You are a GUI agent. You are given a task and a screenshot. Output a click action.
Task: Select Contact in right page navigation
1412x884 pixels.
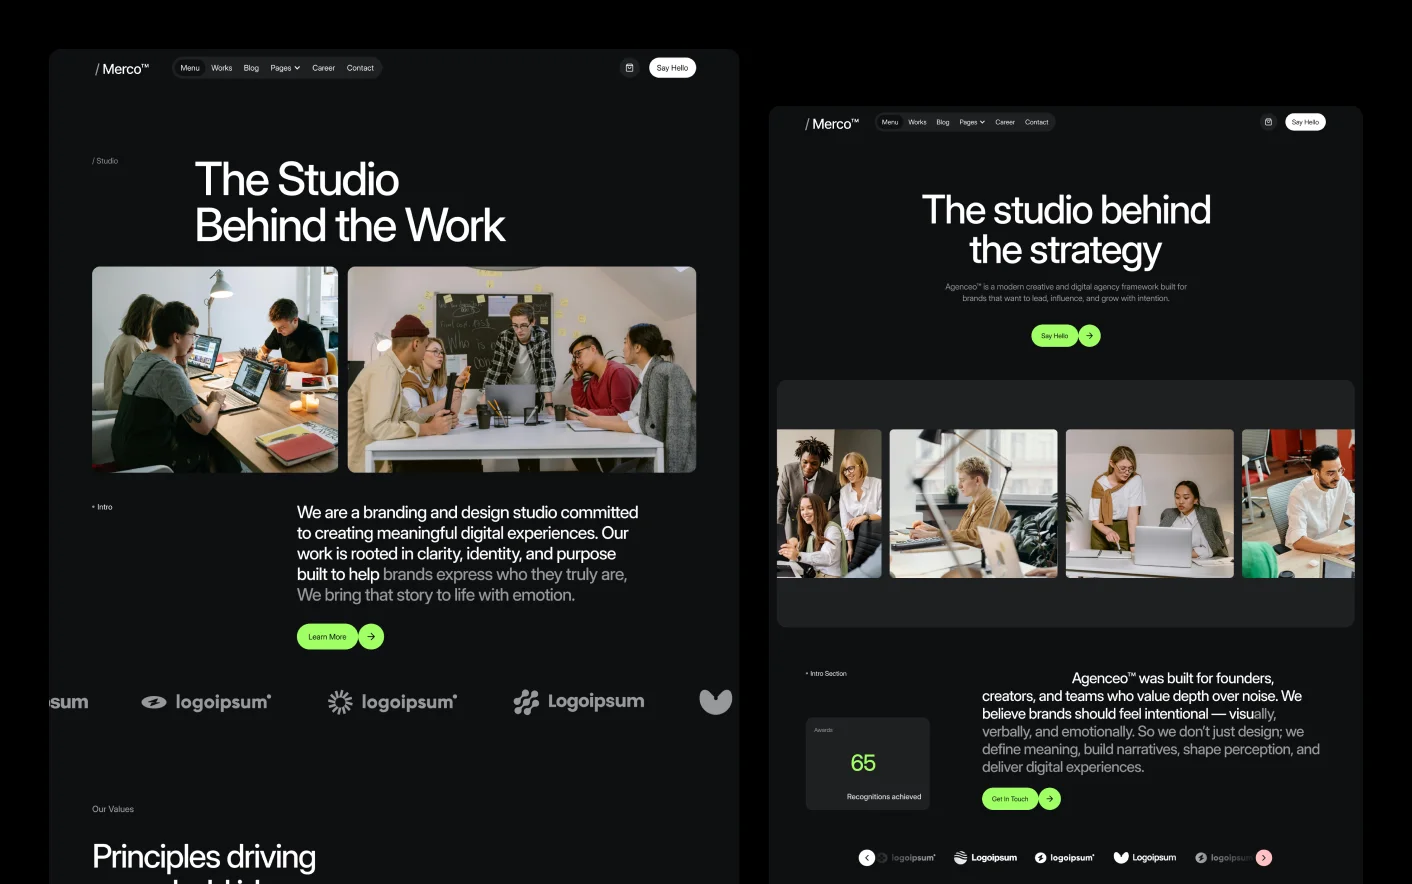(1036, 122)
